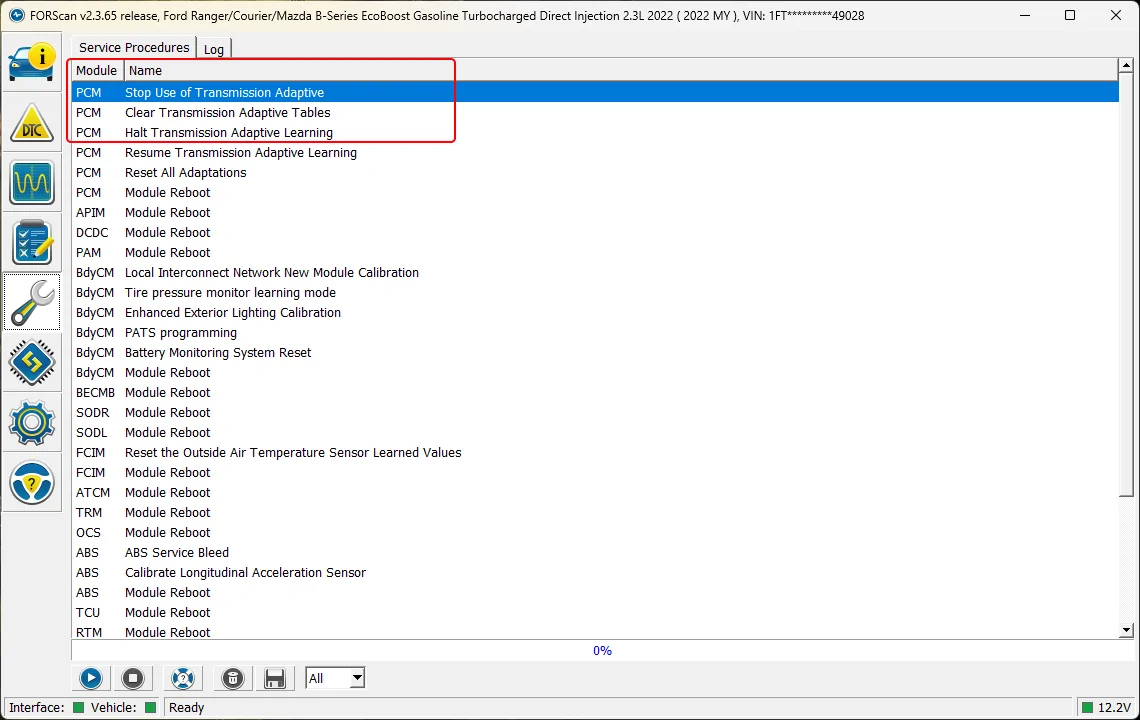Image resolution: width=1140 pixels, height=720 pixels.
Task: Select PAM Module Reboot row
Action: [595, 252]
